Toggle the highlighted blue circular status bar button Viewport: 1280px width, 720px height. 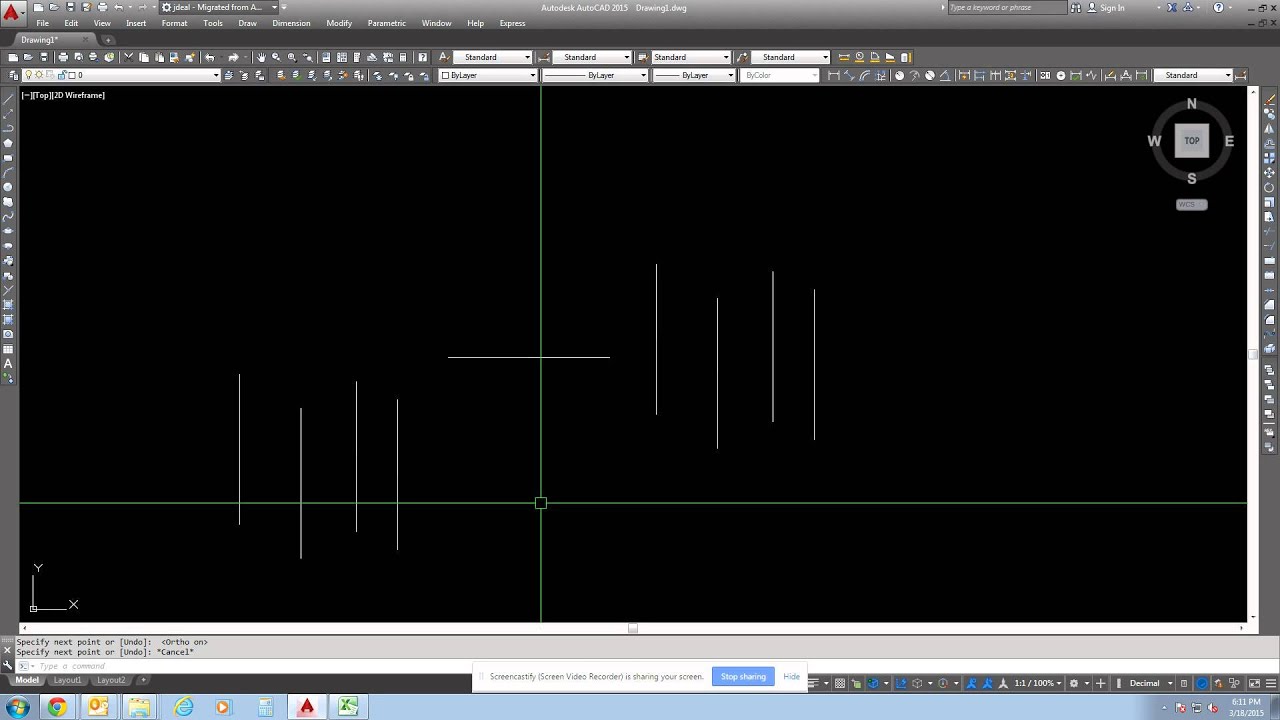click(x=1201, y=683)
